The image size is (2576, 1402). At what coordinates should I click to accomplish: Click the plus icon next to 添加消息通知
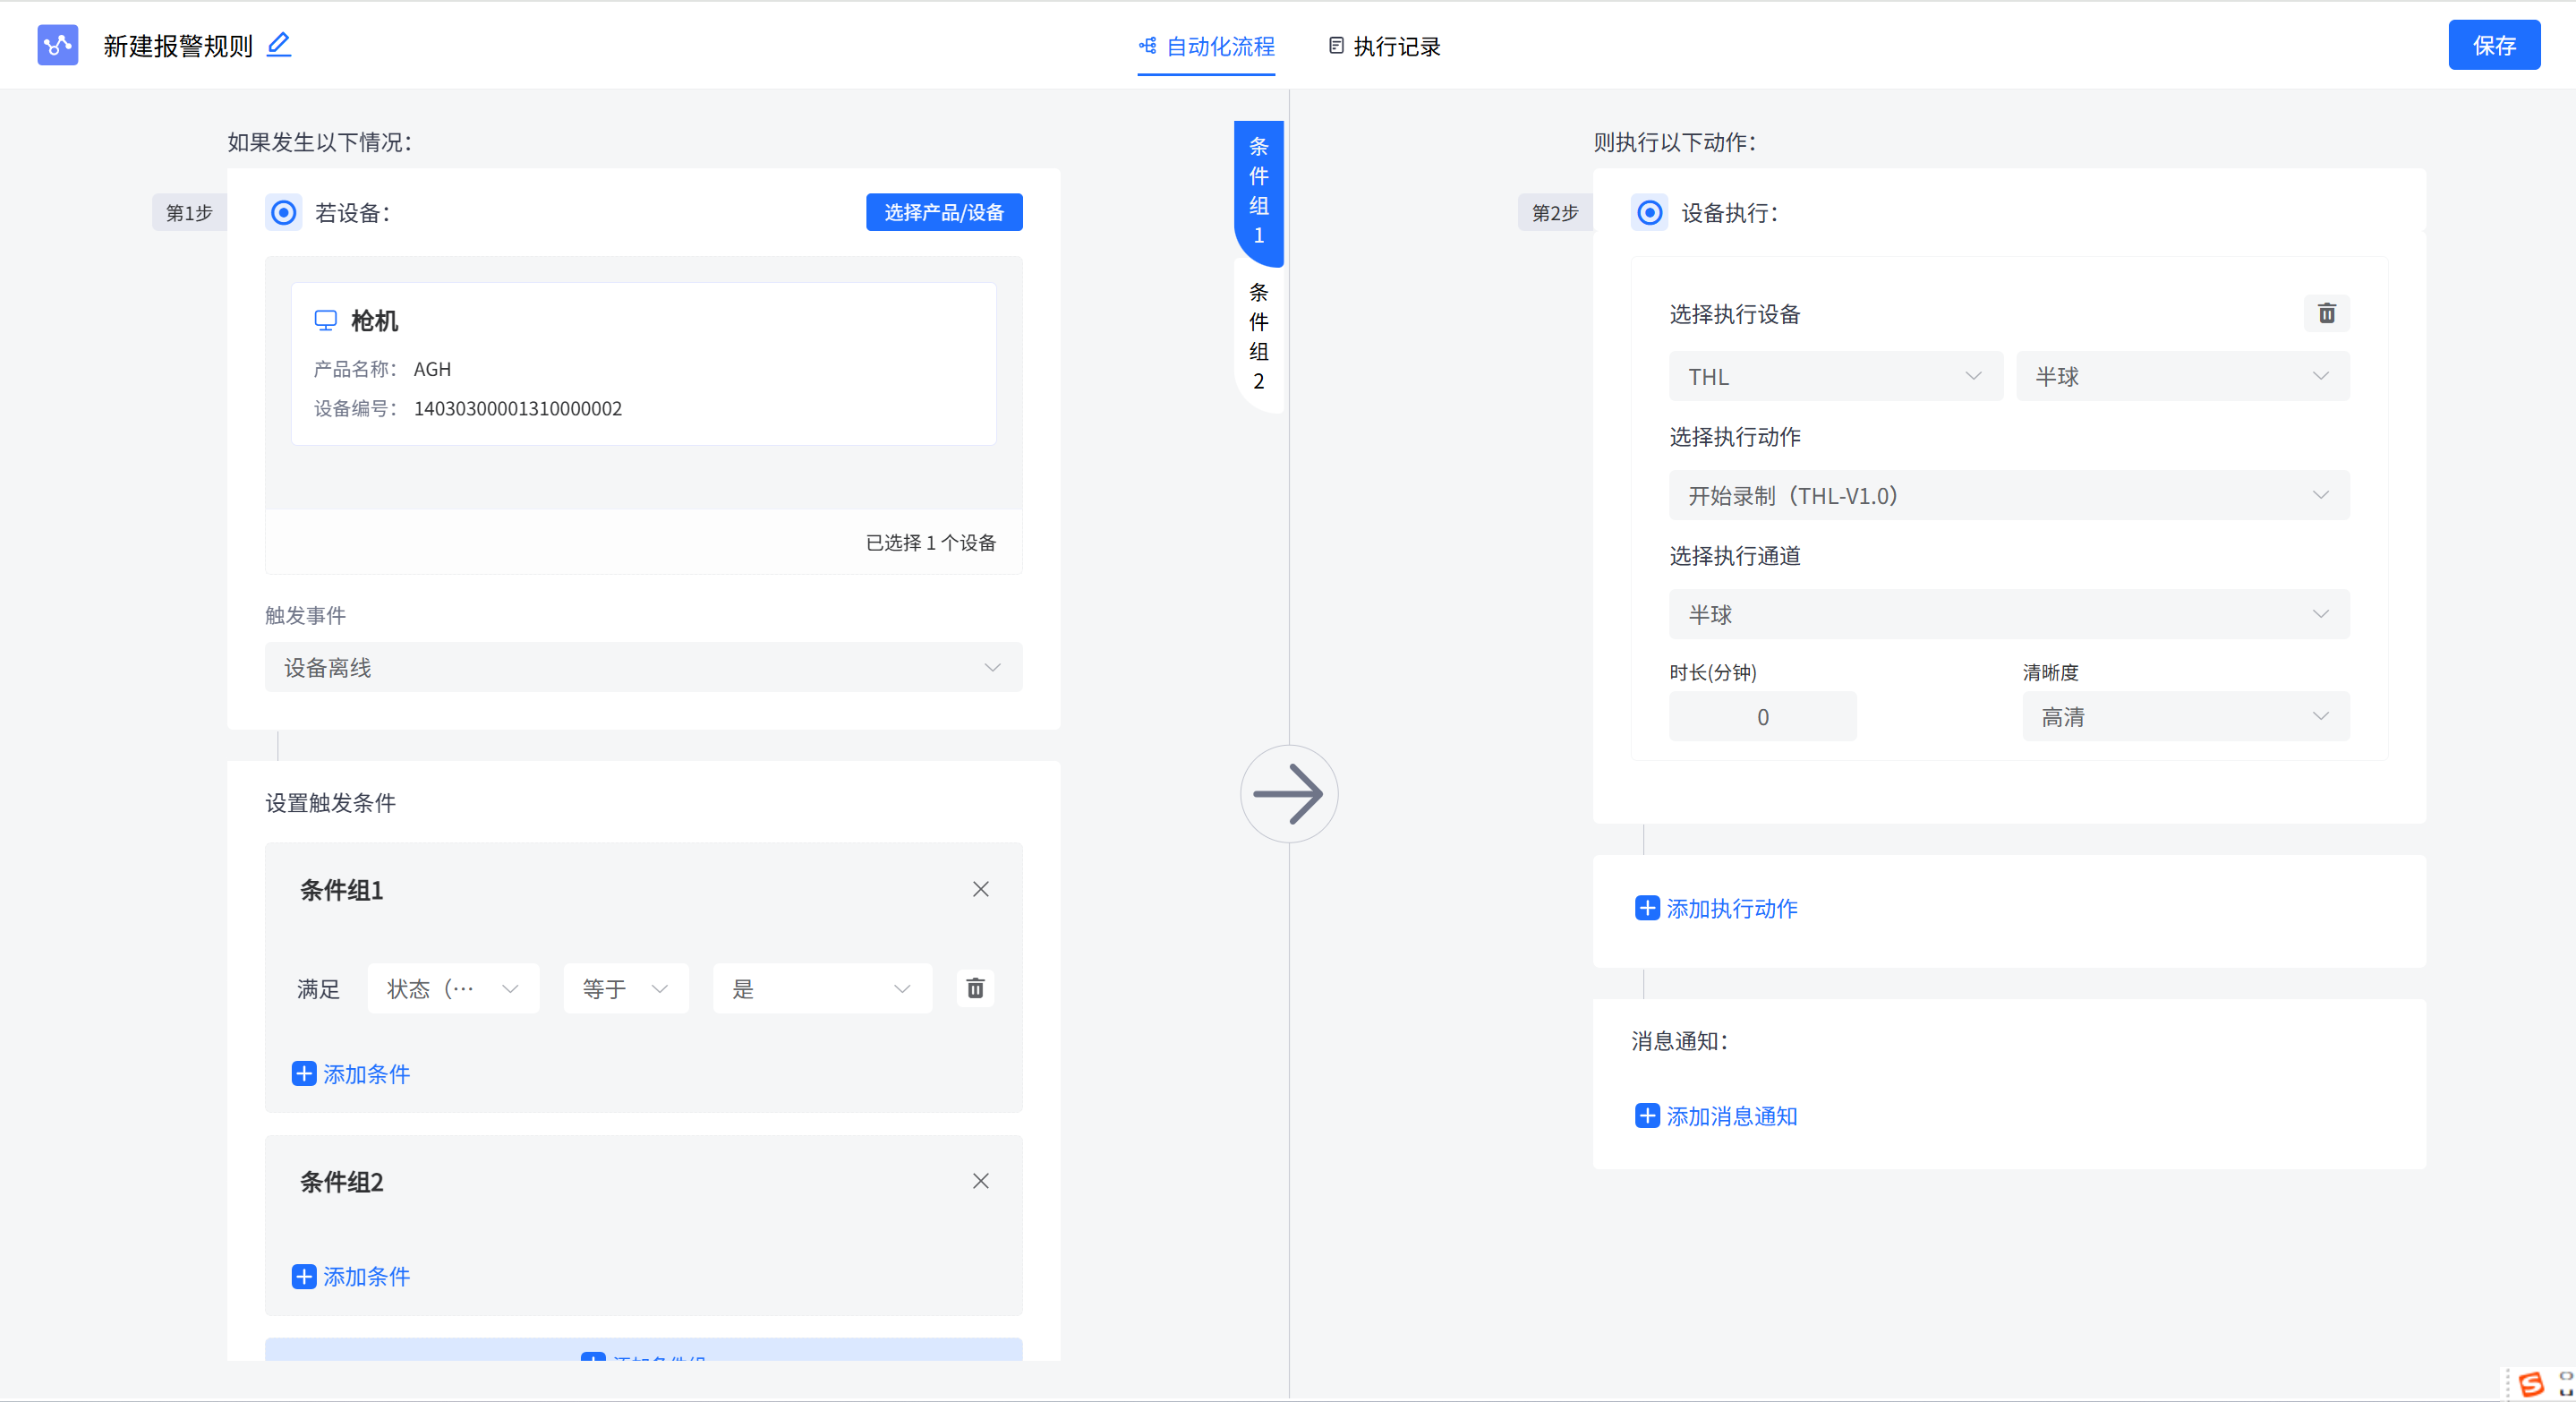pyautogui.click(x=1647, y=1116)
